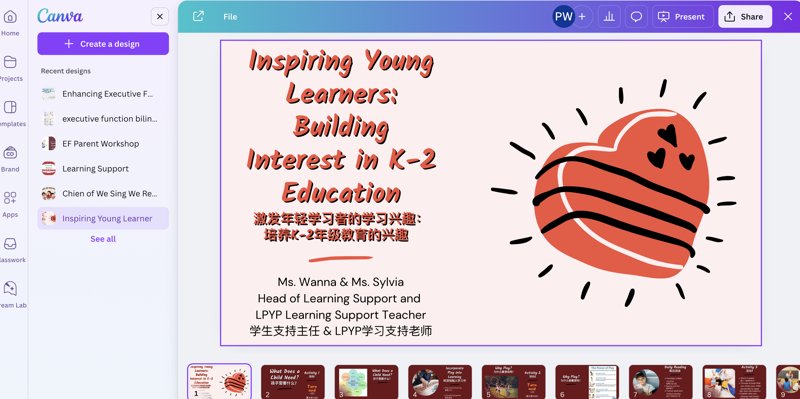Viewport: 800px width, 399px height.
Task: Click Ms. Wanna & Ms. Sylvia text
Action: (x=341, y=282)
